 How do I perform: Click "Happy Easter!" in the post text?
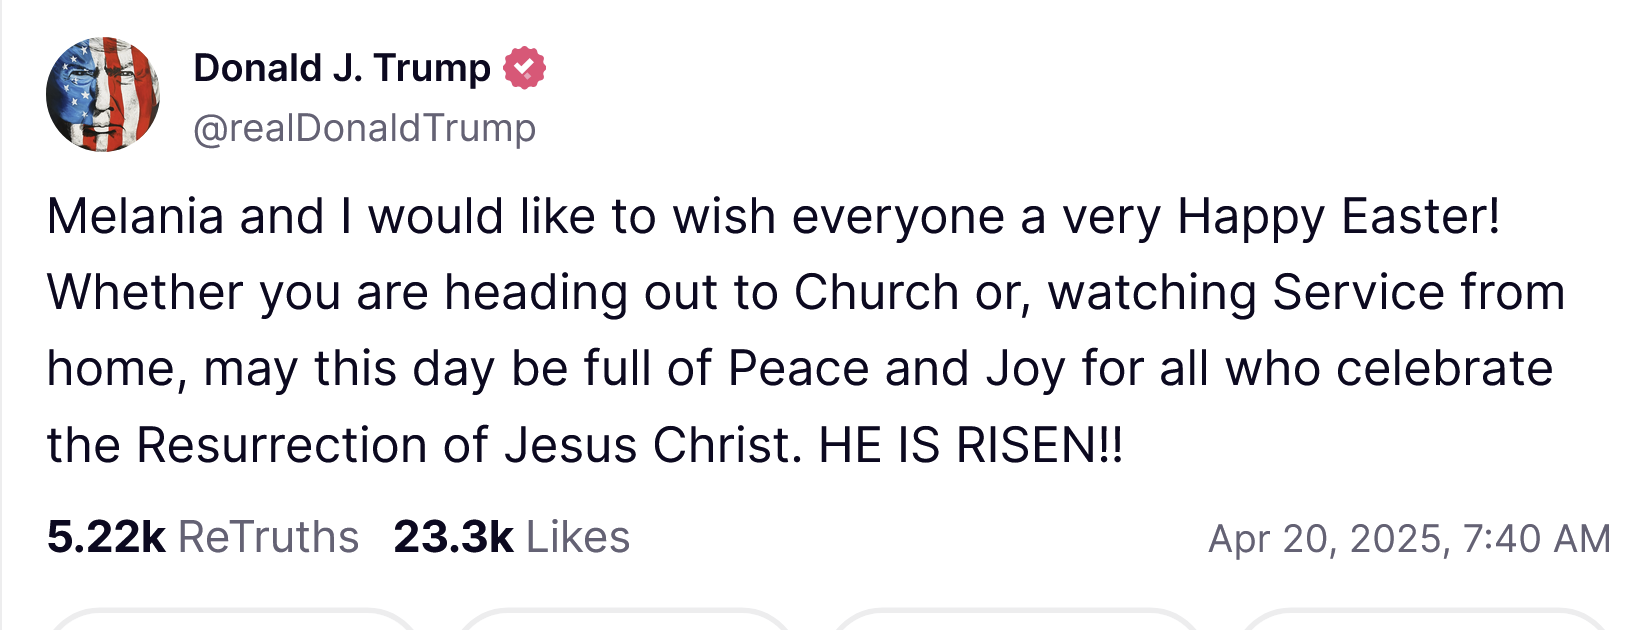click(x=1339, y=216)
